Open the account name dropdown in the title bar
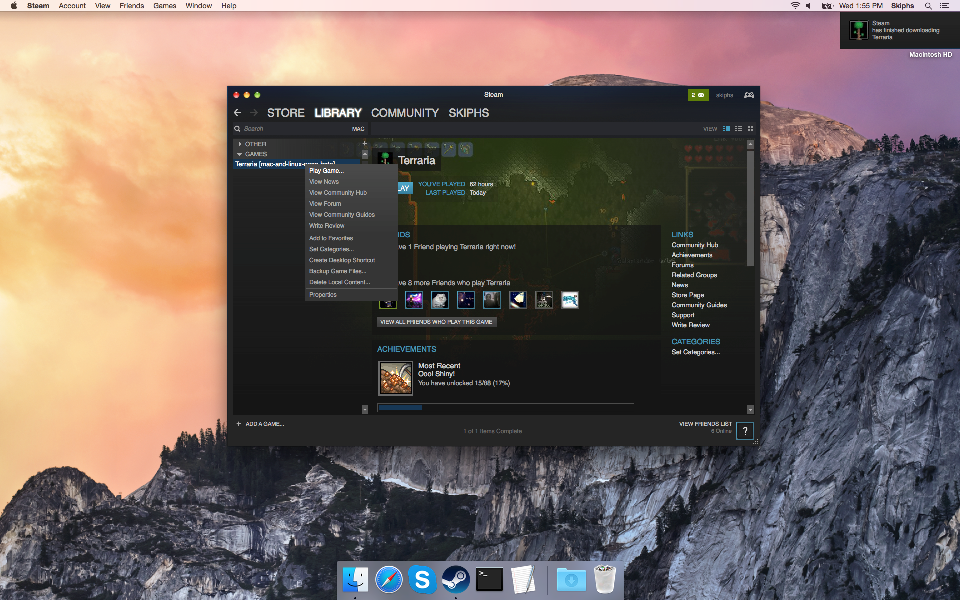This screenshot has width=960, height=600. (x=725, y=95)
